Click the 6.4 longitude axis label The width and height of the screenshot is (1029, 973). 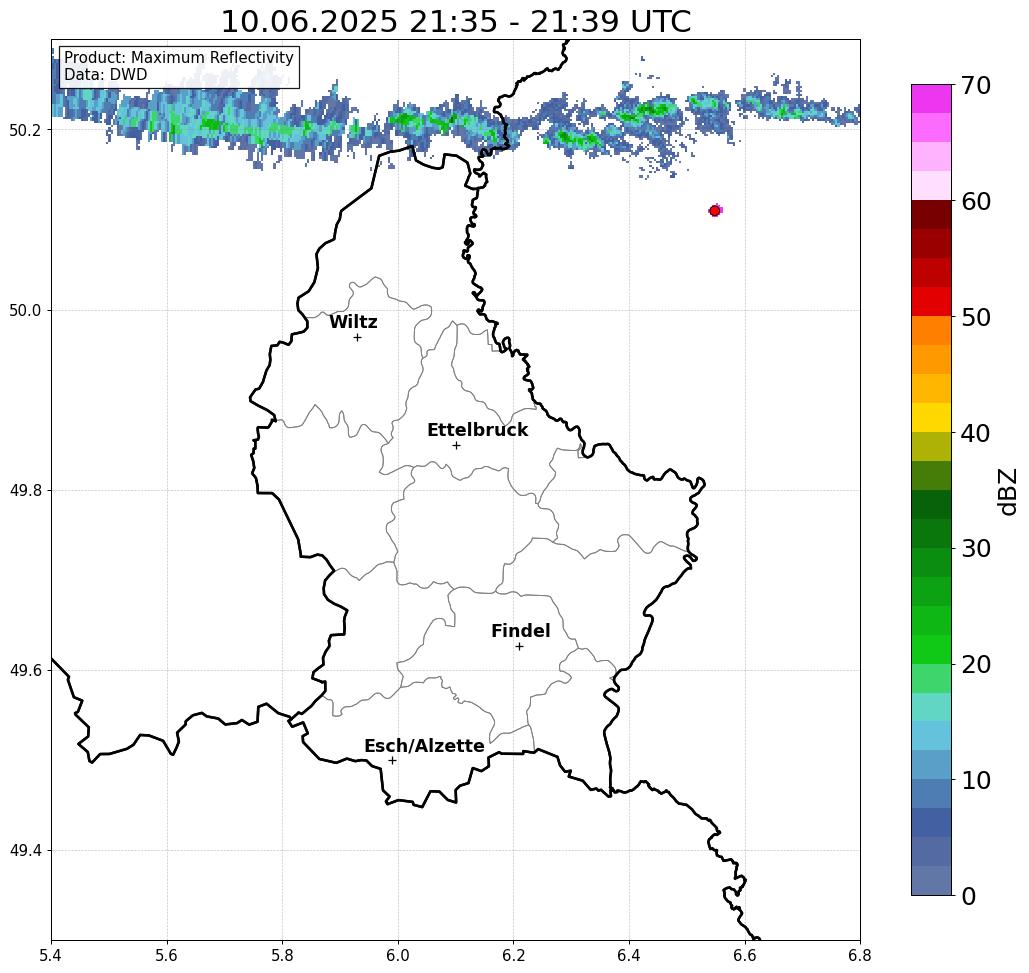tap(629, 956)
